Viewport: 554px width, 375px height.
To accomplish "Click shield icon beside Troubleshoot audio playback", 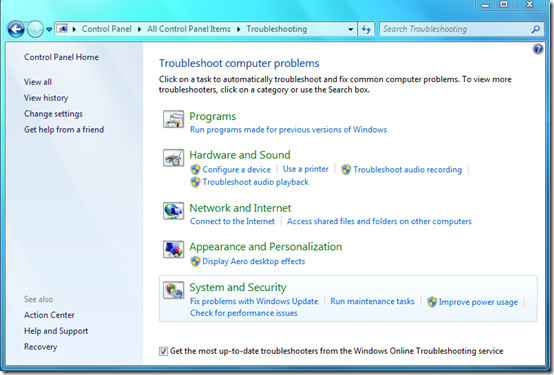I will coord(195,182).
